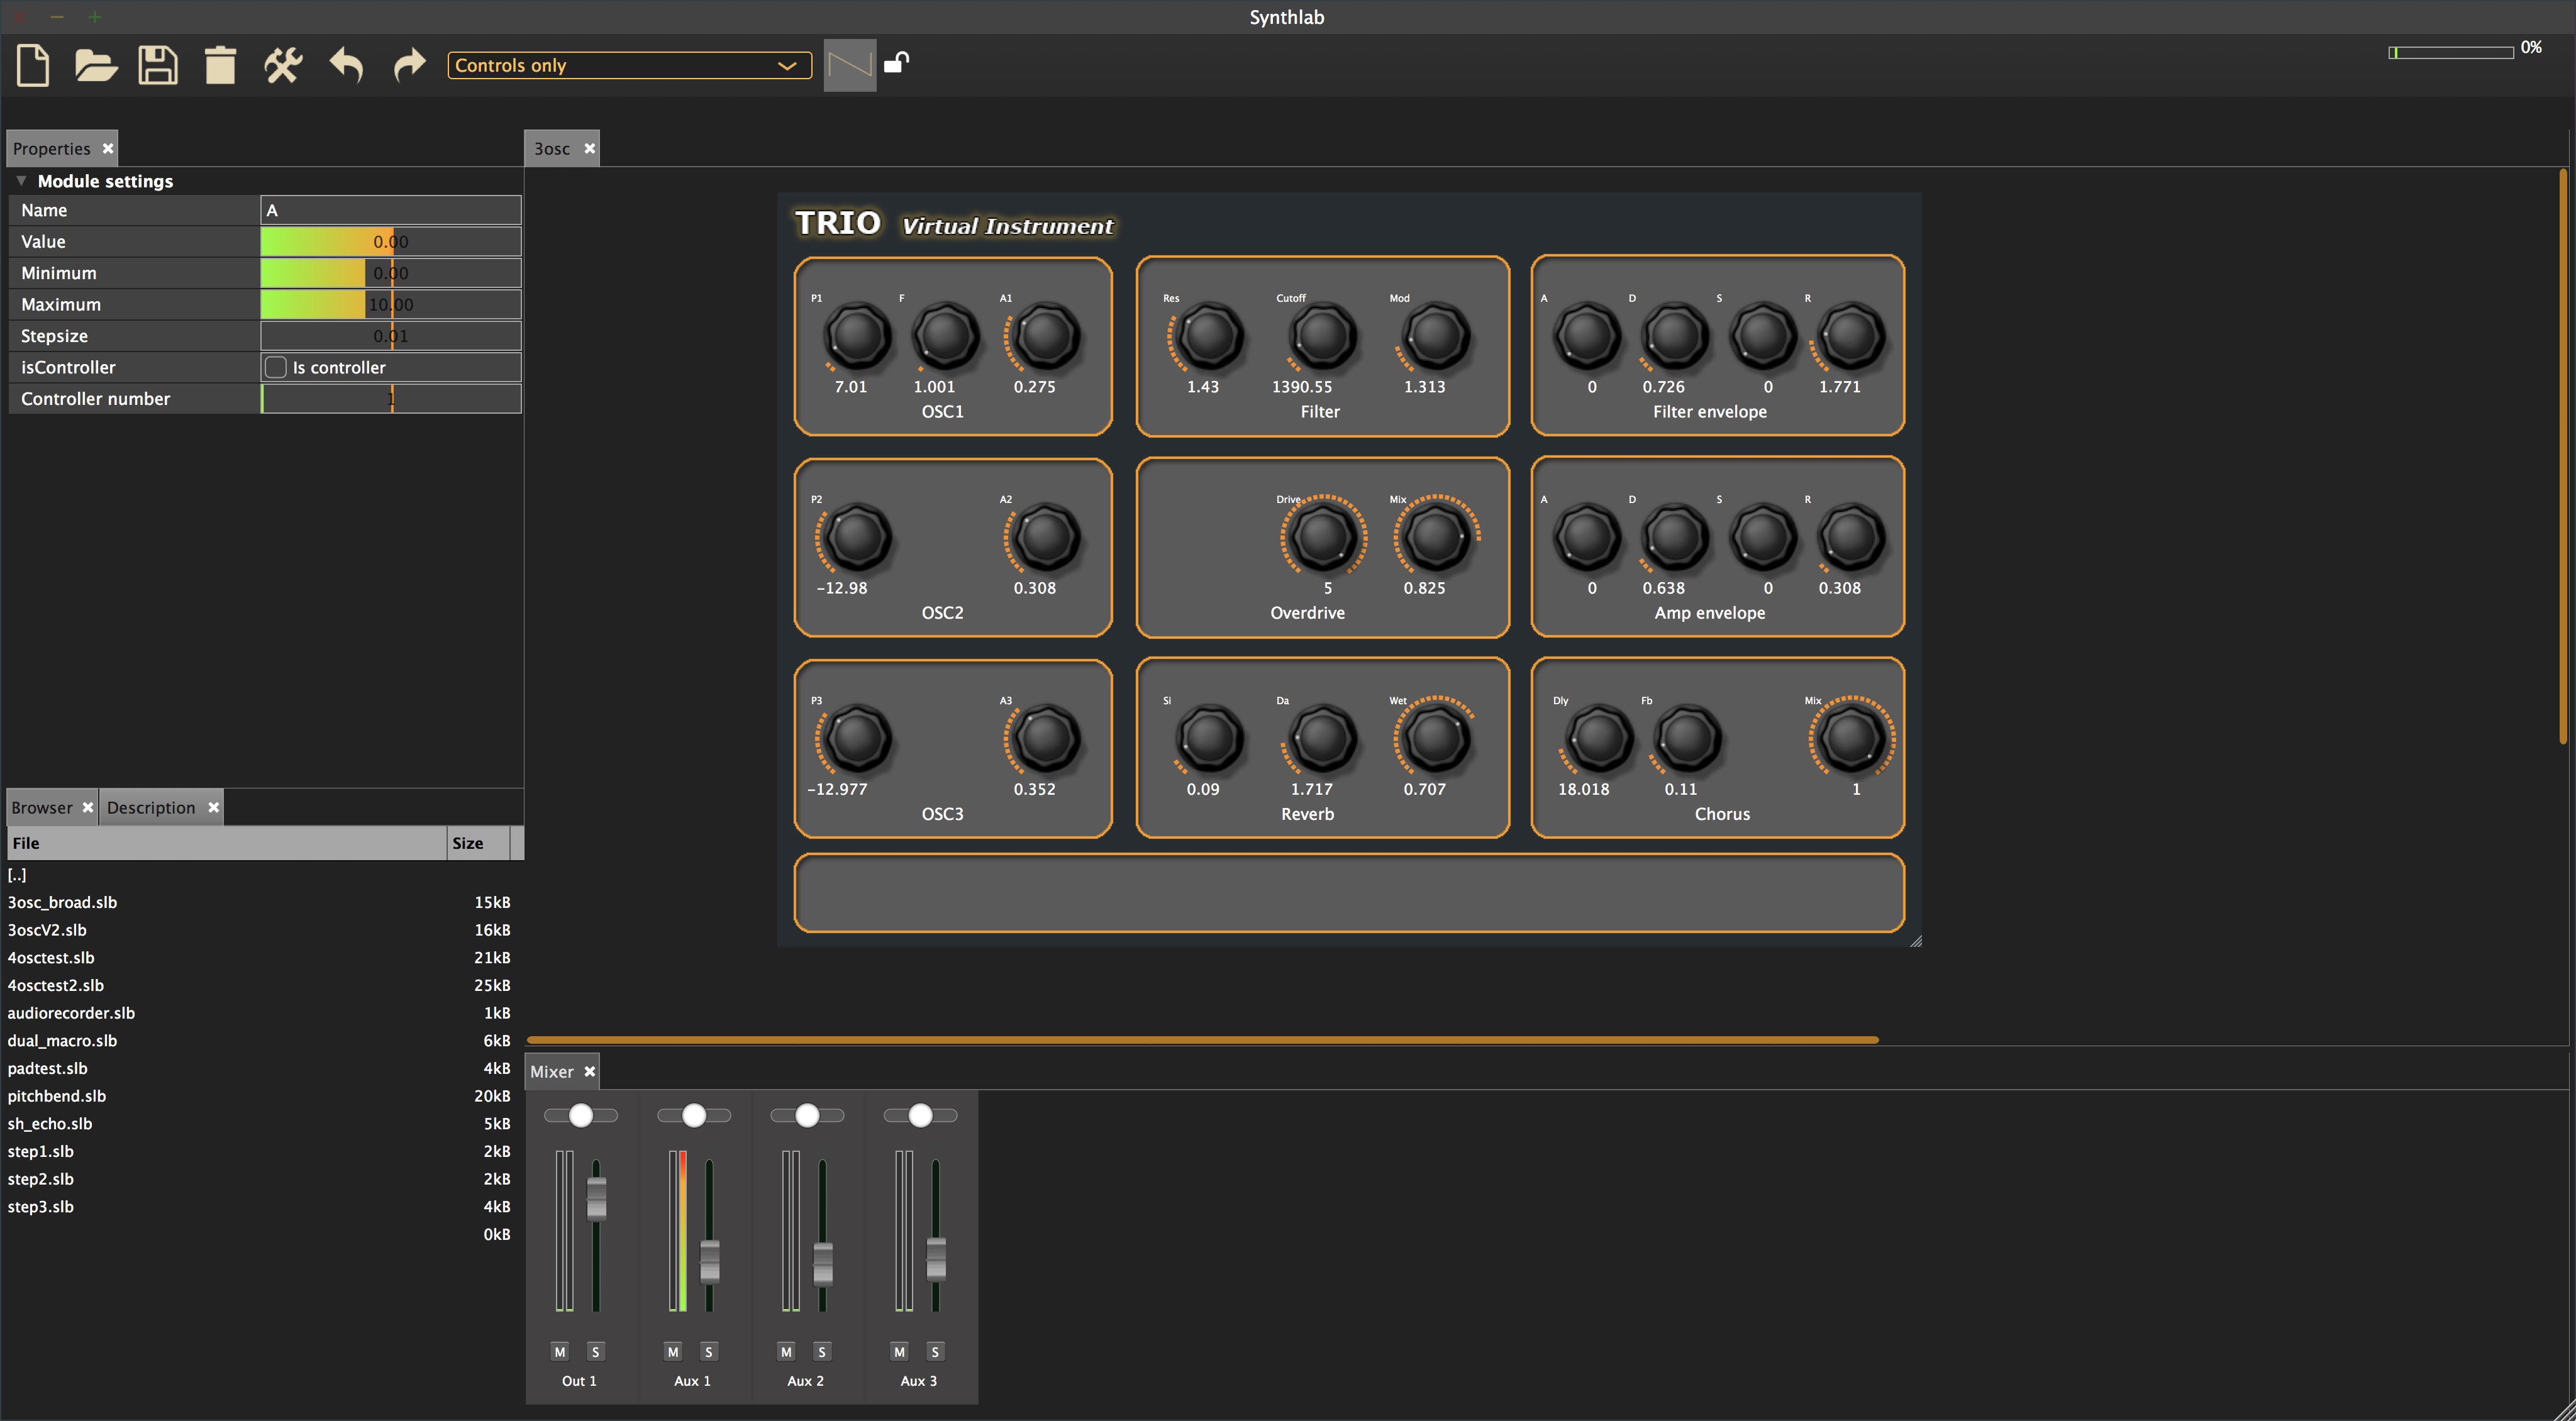
Task: Mute the Aux 3 mixer channel
Action: 899,1351
